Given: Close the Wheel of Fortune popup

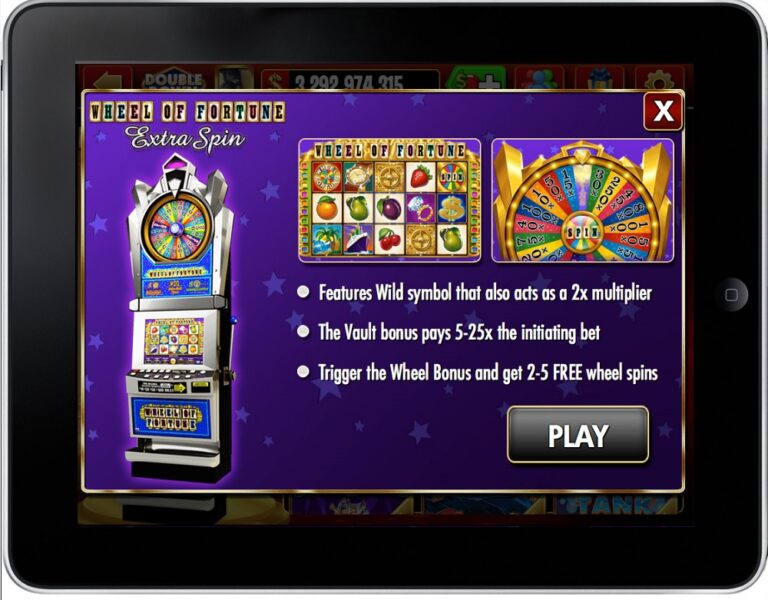Looking at the screenshot, I should pyautogui.click(x=663, y=111).
